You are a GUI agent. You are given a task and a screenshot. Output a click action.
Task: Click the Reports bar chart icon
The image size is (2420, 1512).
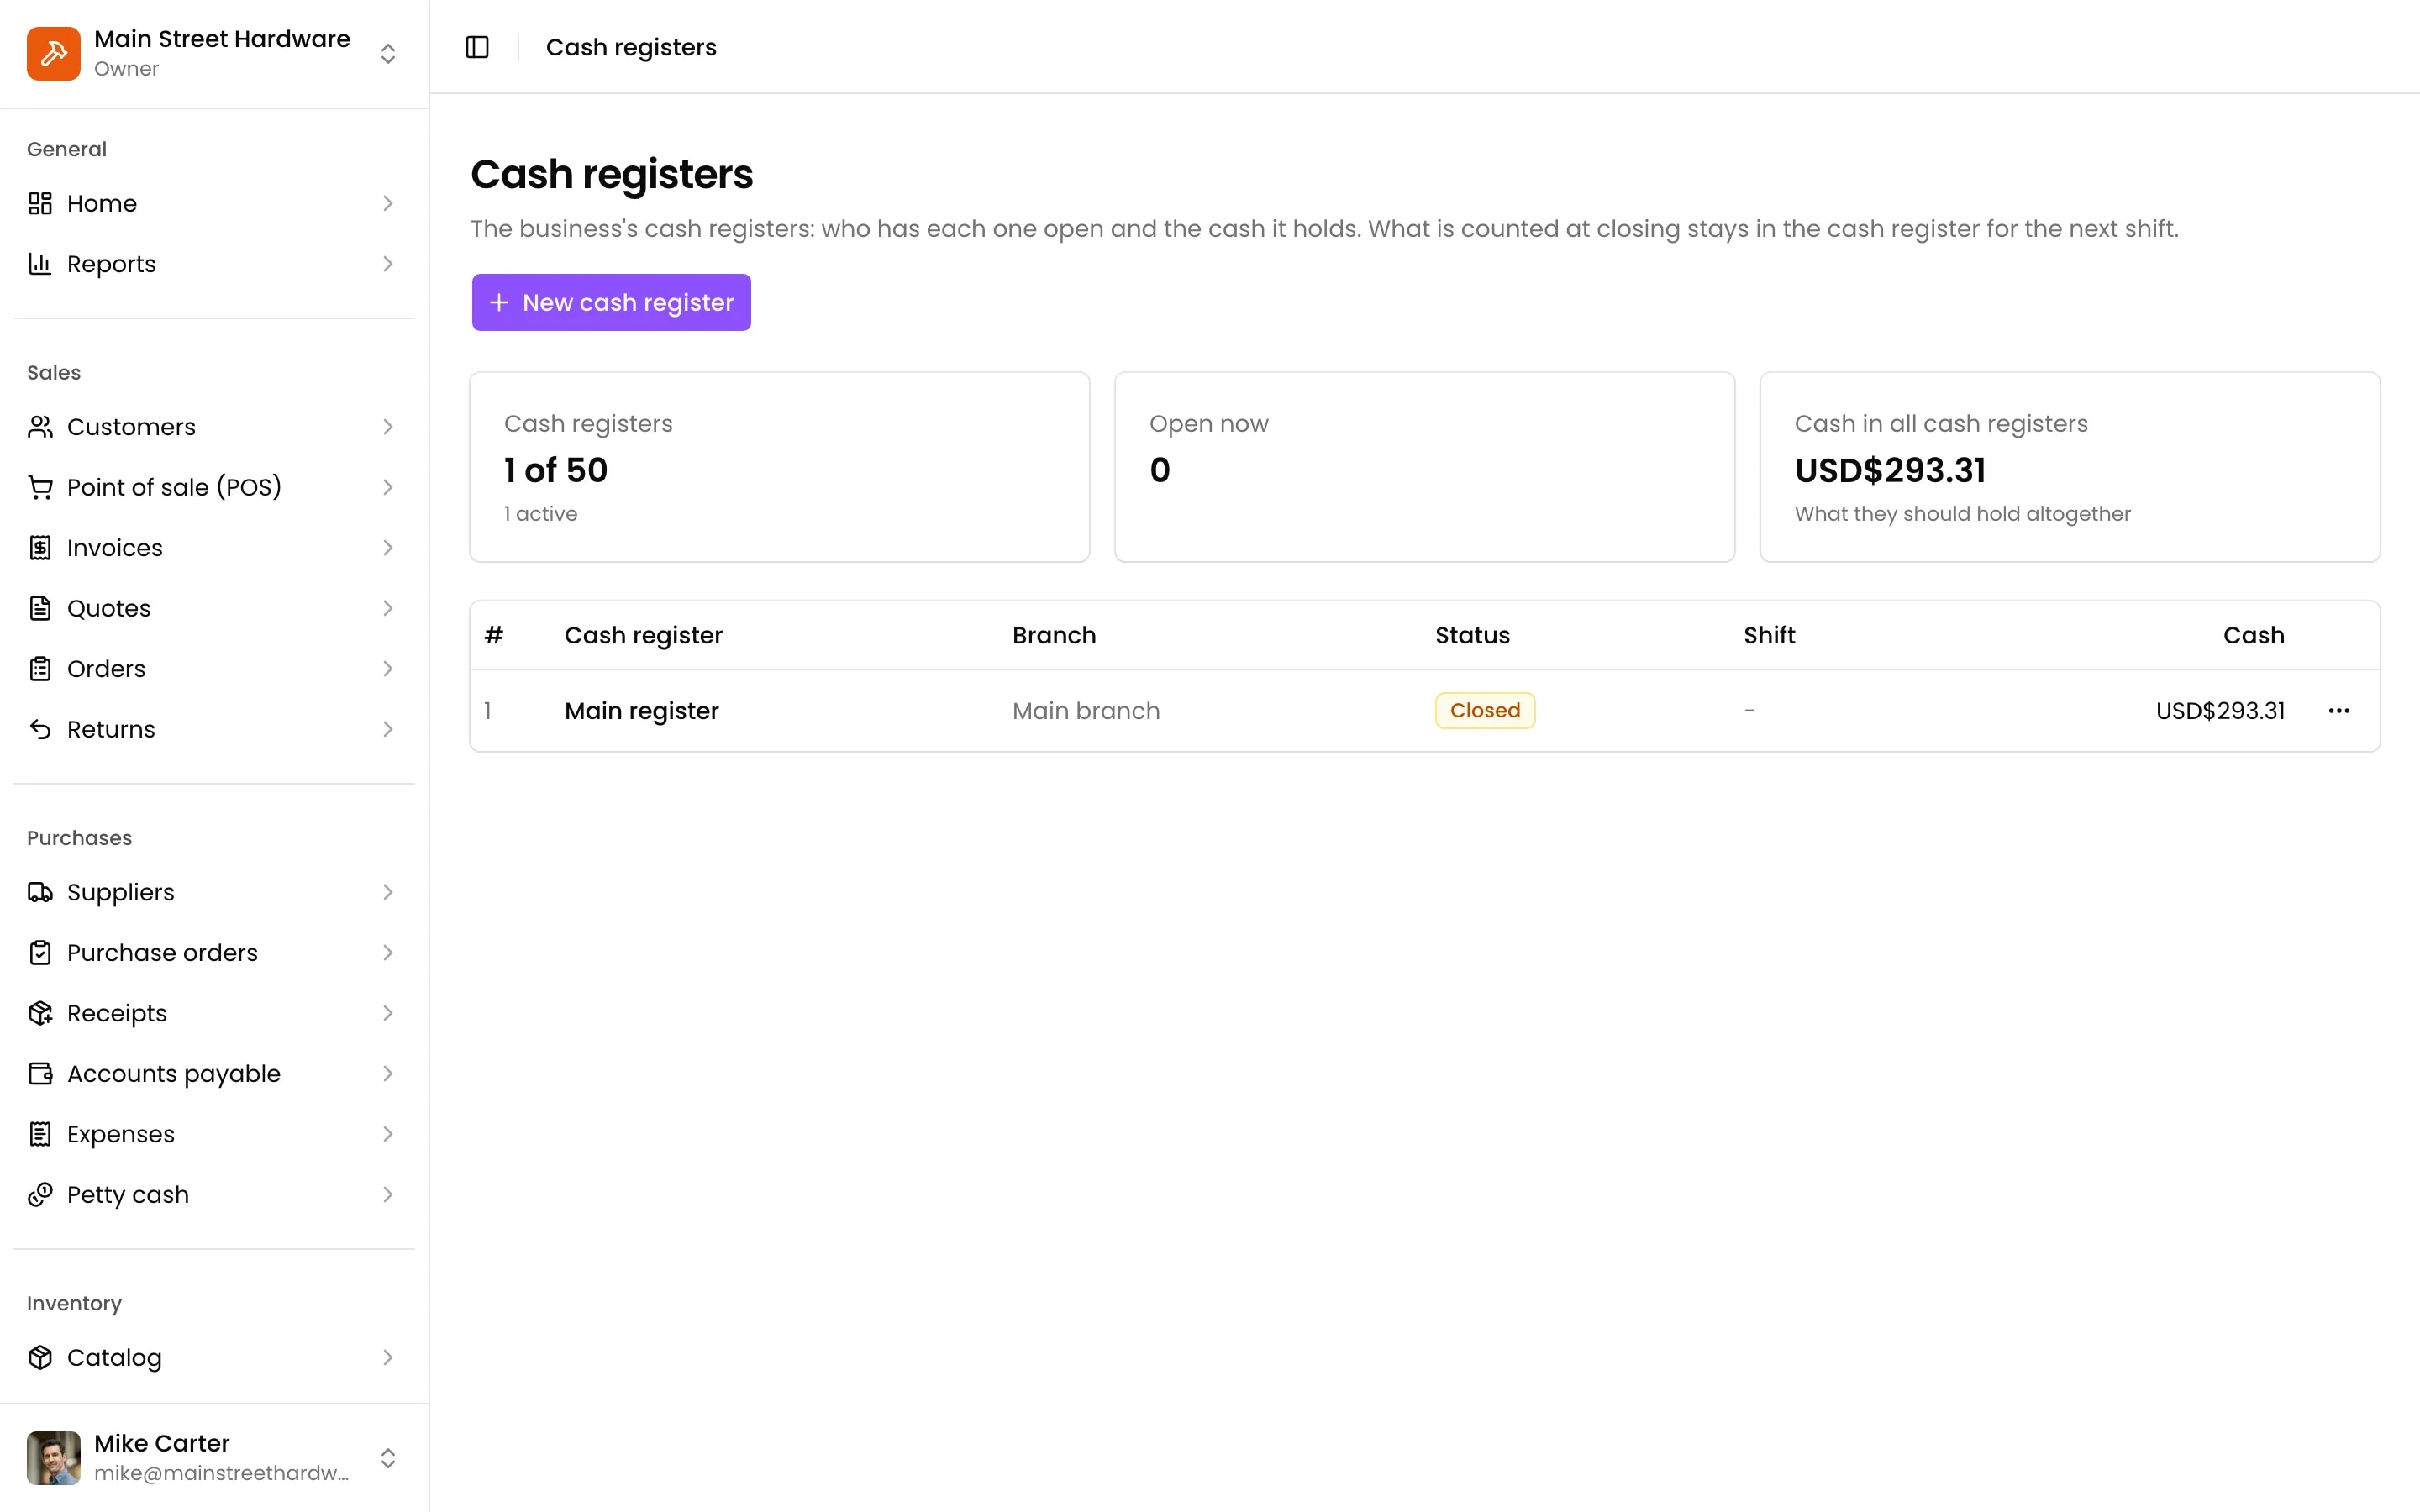(x=40, y=264)
